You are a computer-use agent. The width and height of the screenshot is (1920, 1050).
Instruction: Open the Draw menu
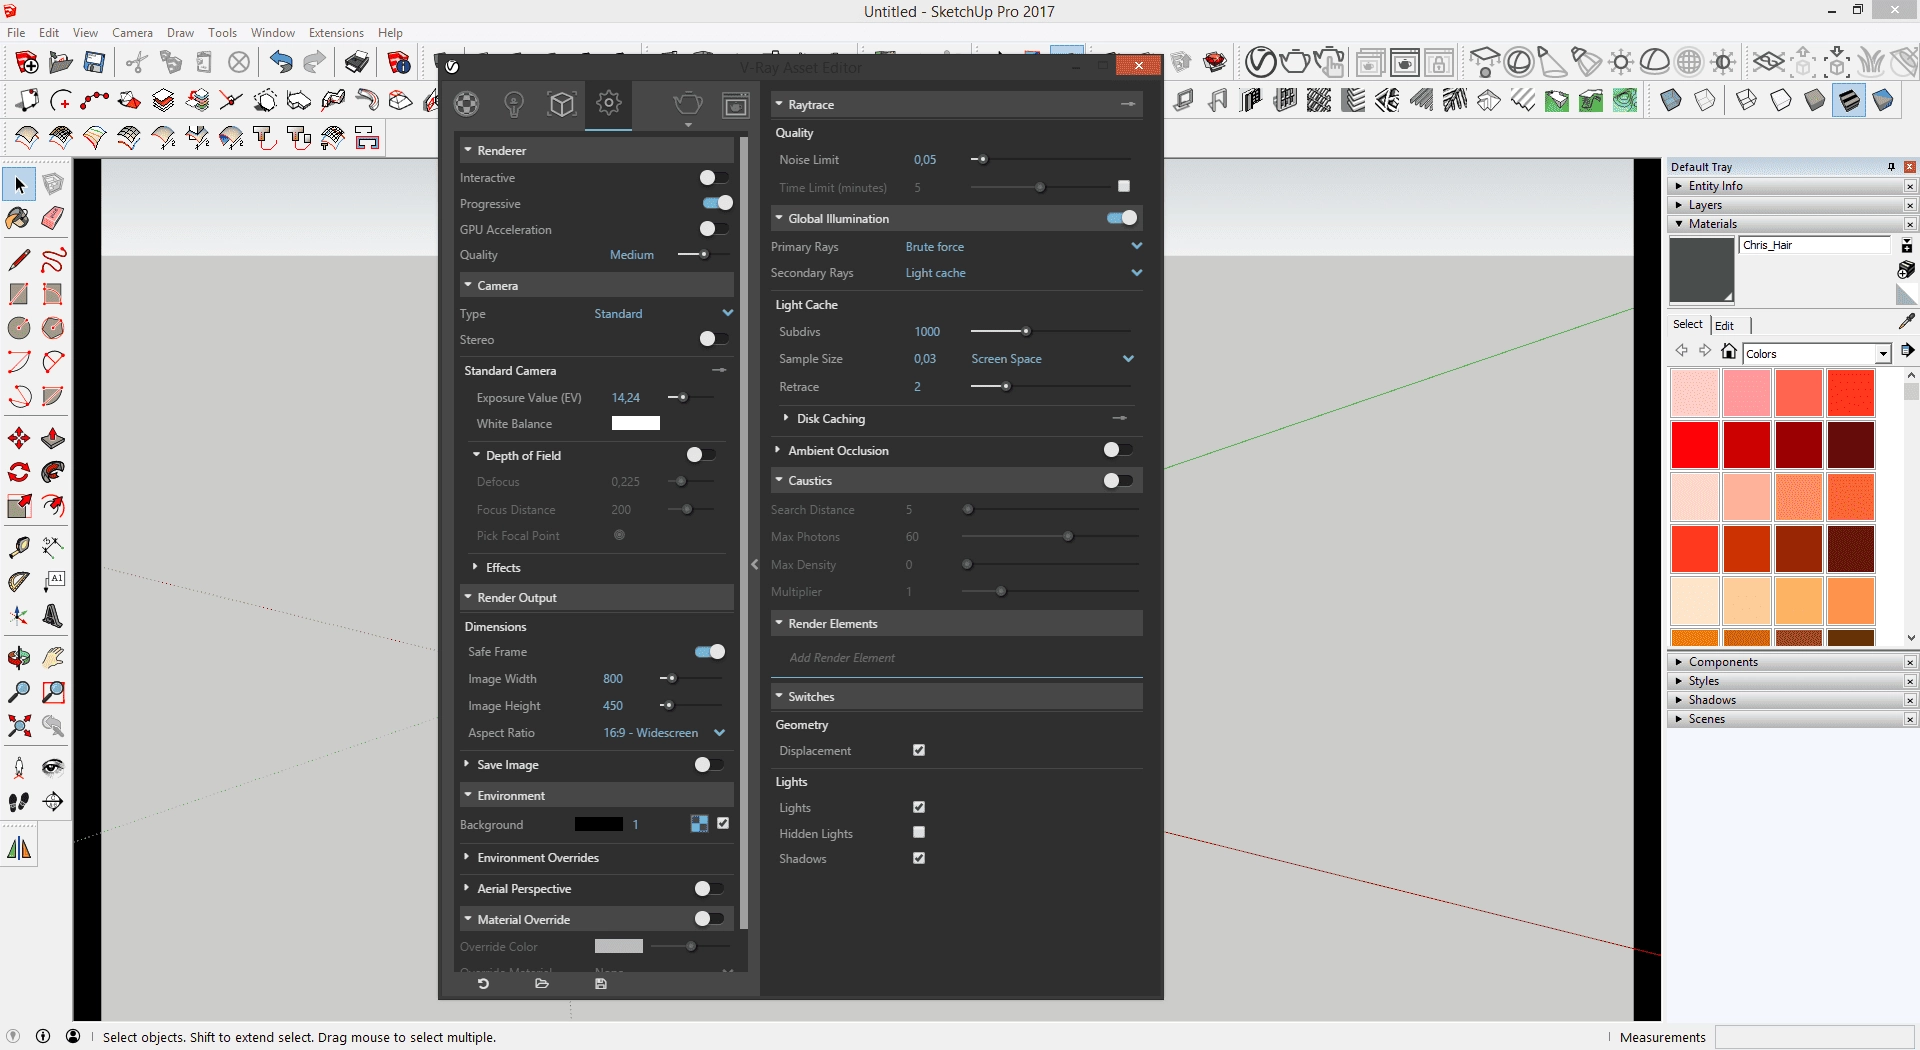[180, 32]
